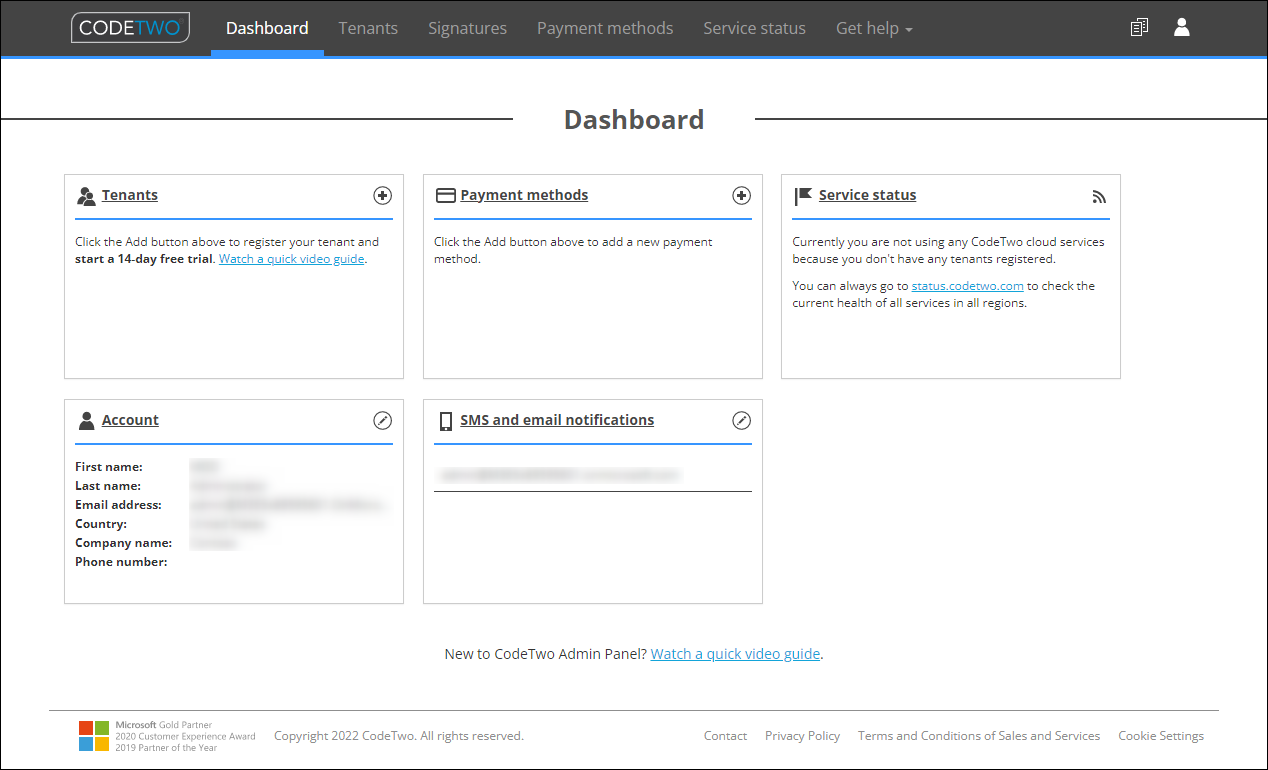1268x770 pixels.
Task: Add a new tenant with plus icon
Action: (382, 196)
